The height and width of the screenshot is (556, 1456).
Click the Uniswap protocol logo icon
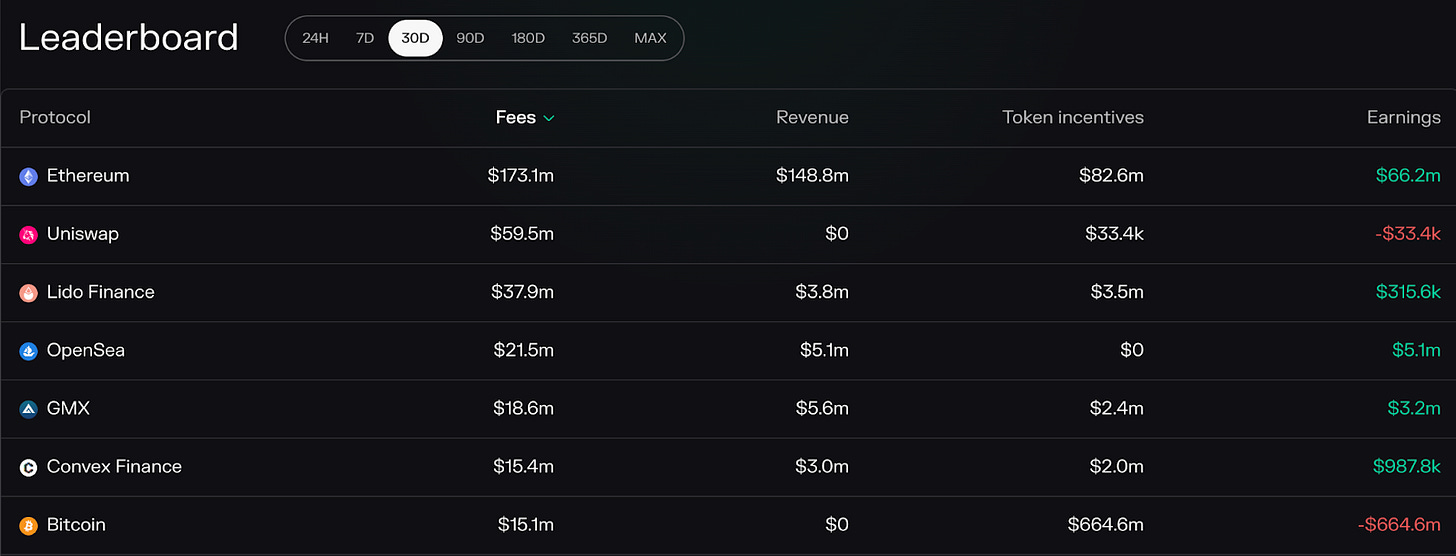pos(28,235)
